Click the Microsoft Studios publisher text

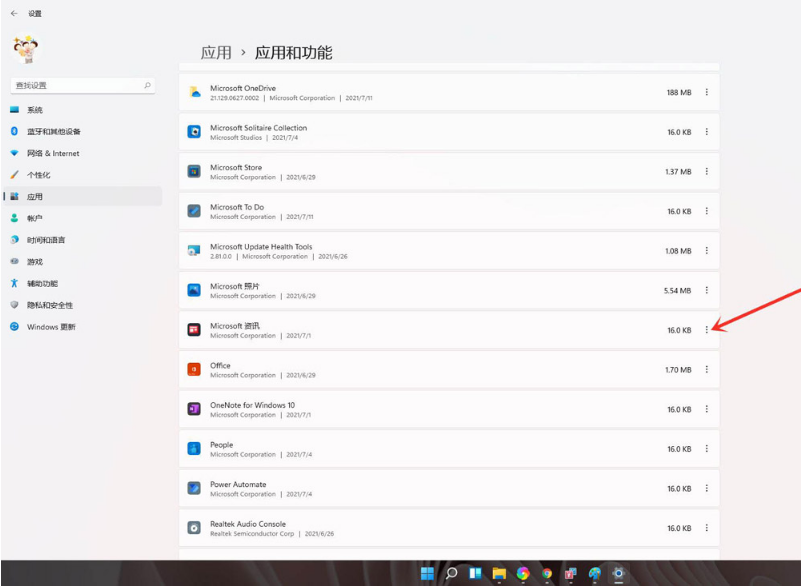tap(236, 138)
